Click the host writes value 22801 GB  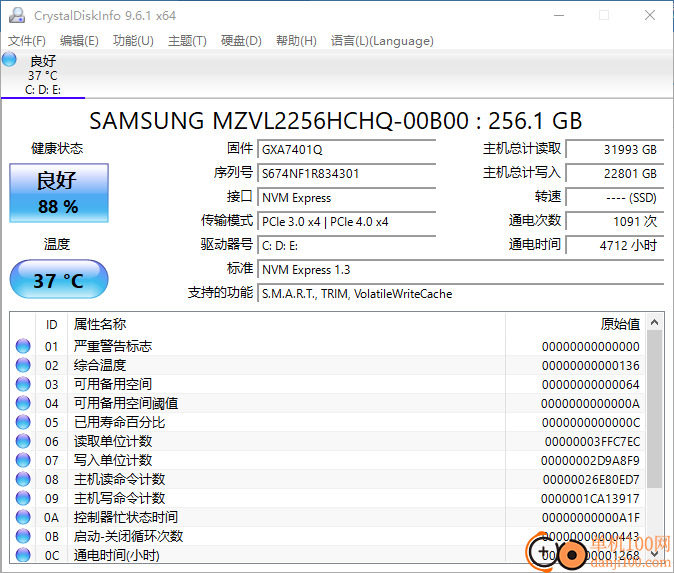pos(615,173)
